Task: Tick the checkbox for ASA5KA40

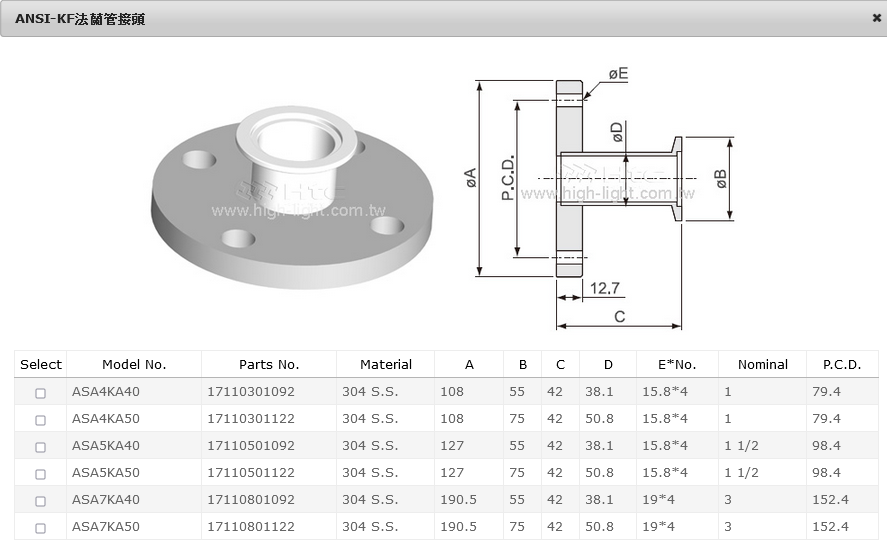Action: [41, 447]
